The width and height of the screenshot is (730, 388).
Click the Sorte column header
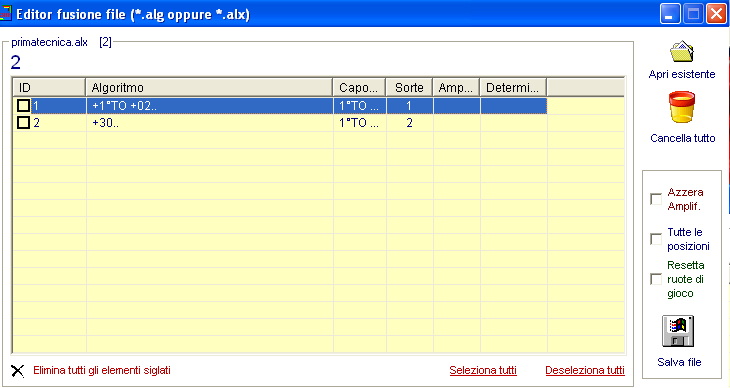pos(409,88)
